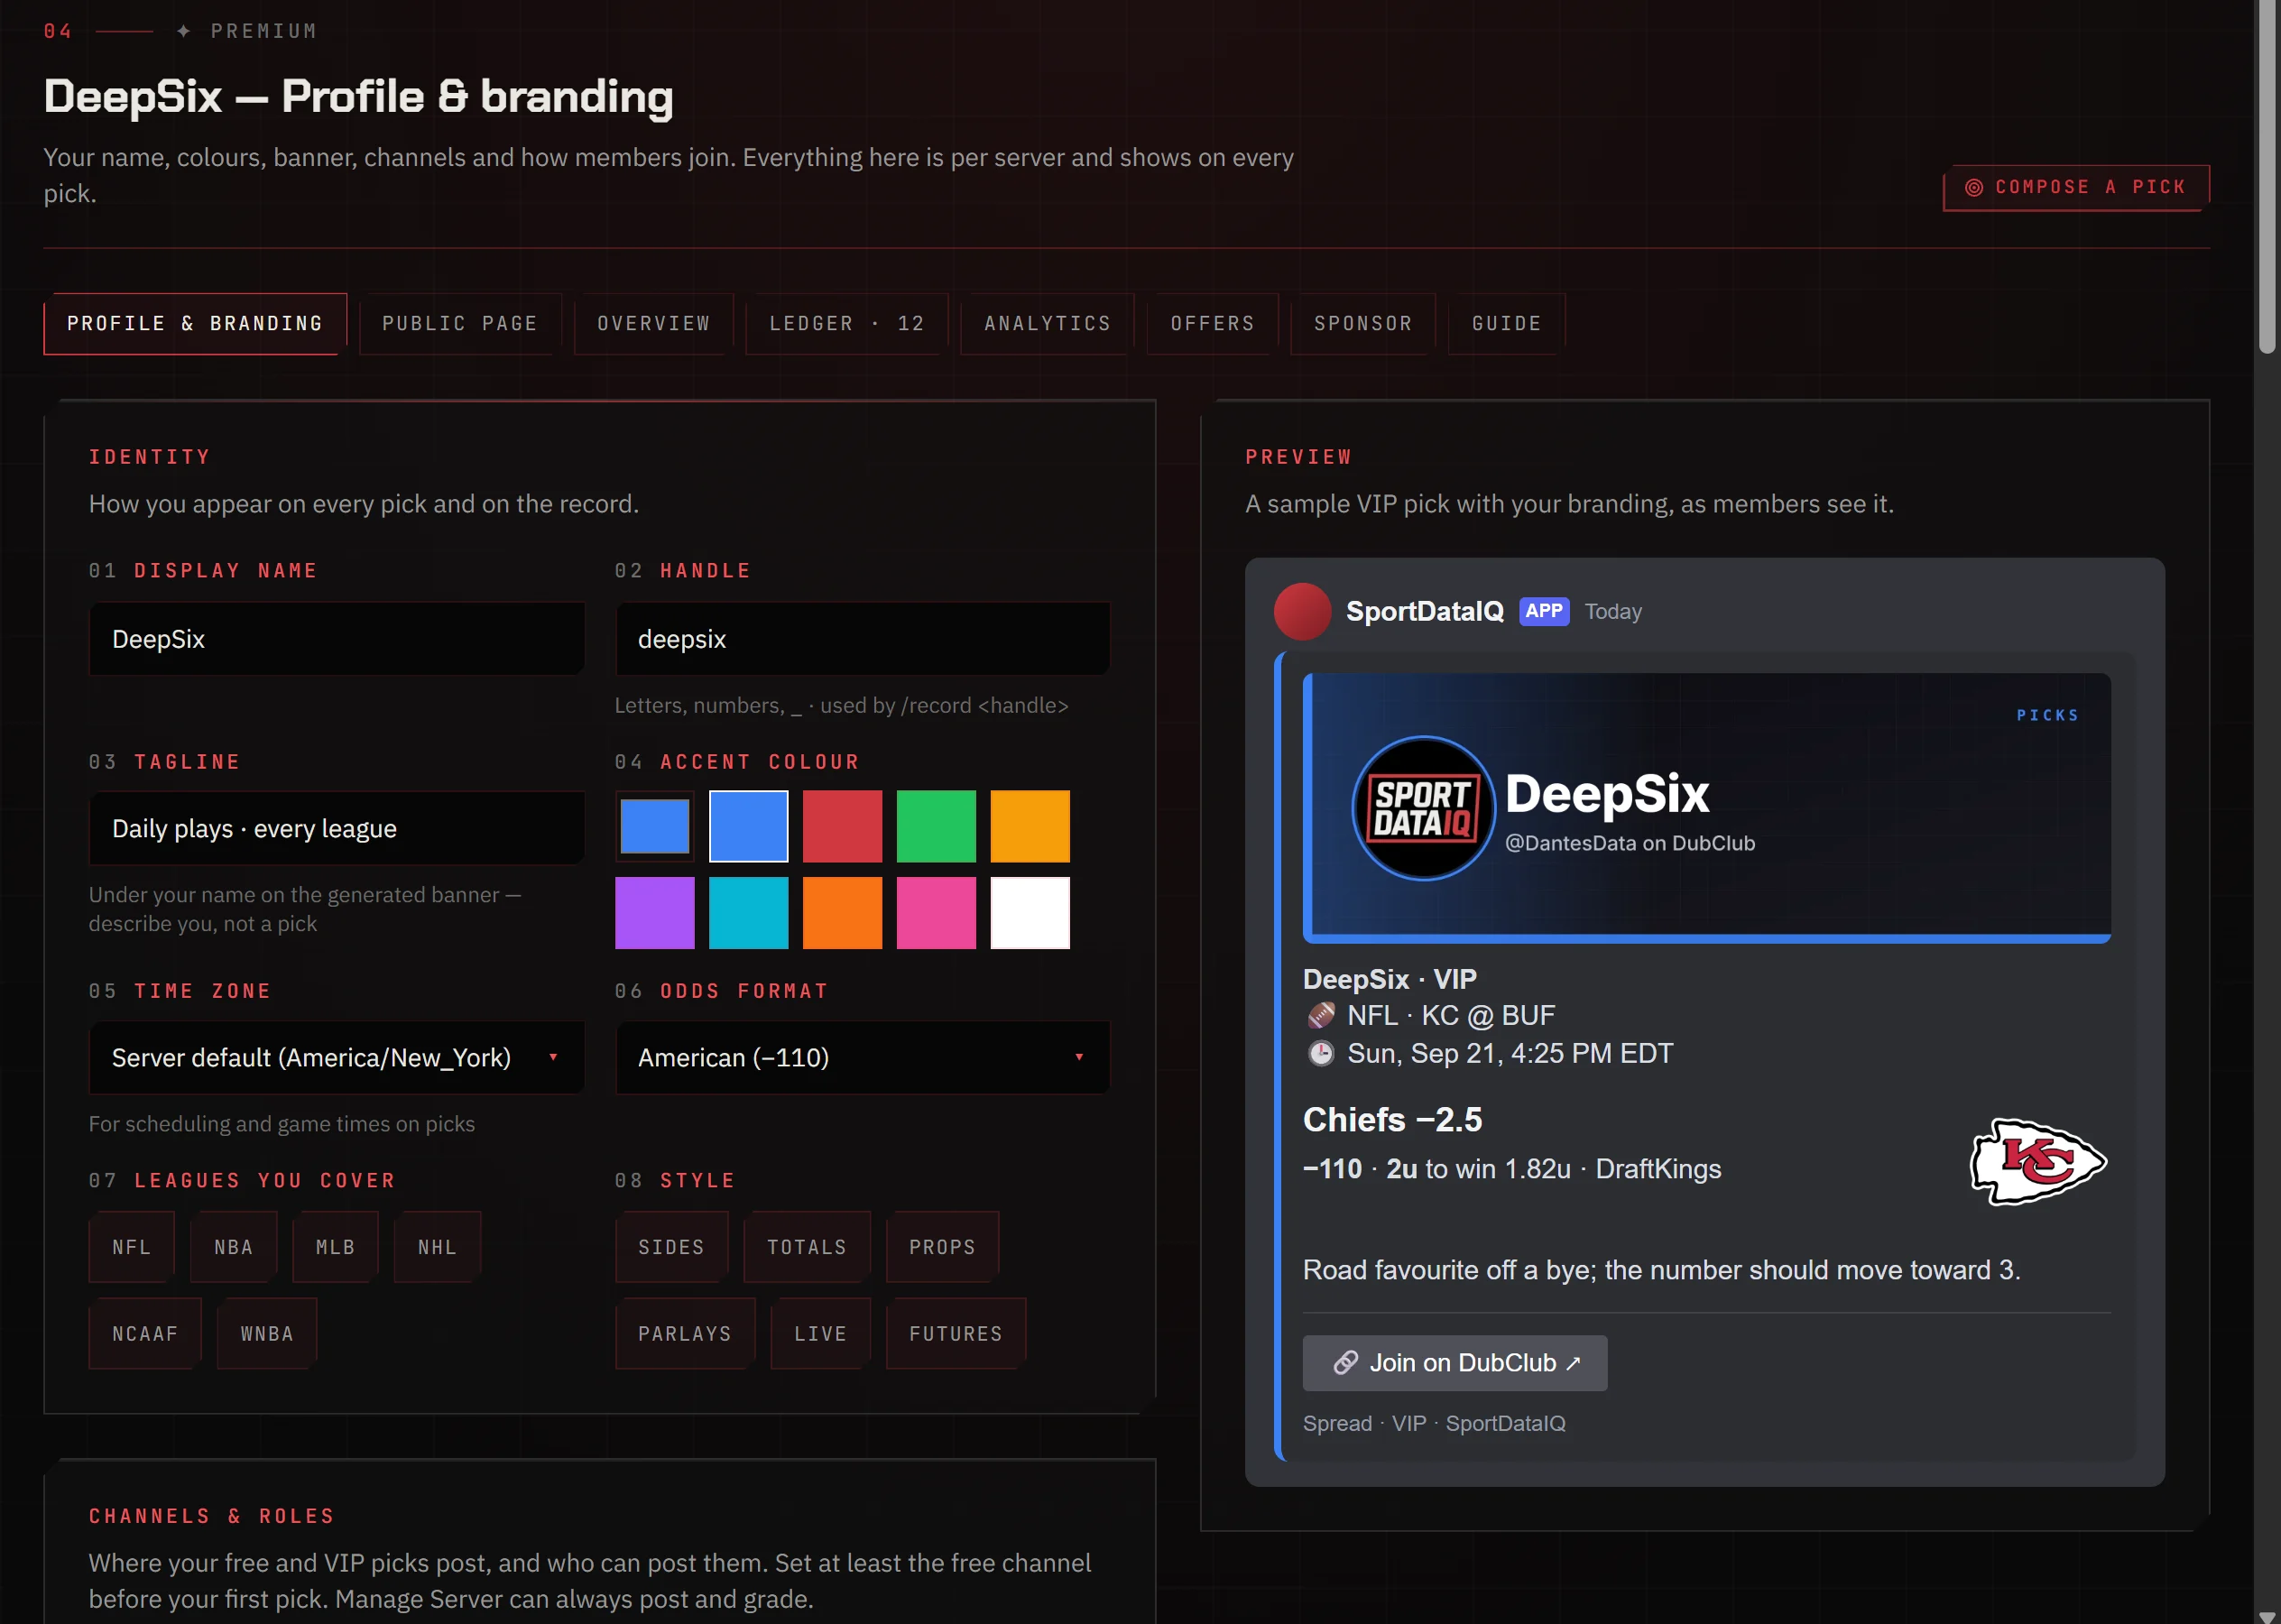Click the Compose a Pick button
Image resolution: width=2281 pixels, height=1624 pixels.
click(2076, 188)
